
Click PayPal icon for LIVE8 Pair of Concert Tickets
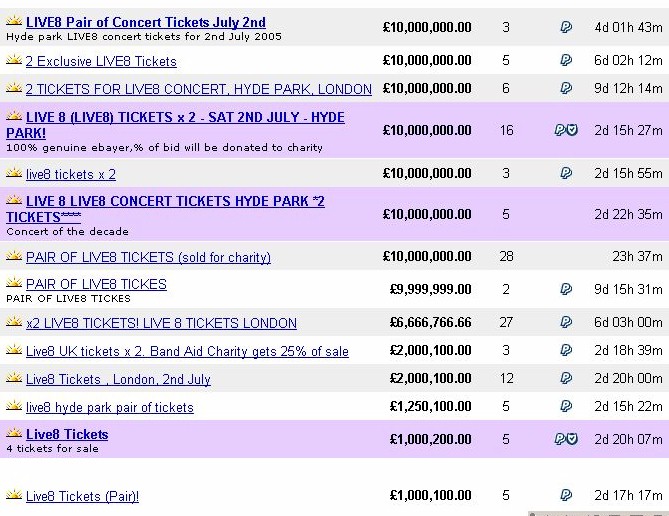click(x=566, y=27)
